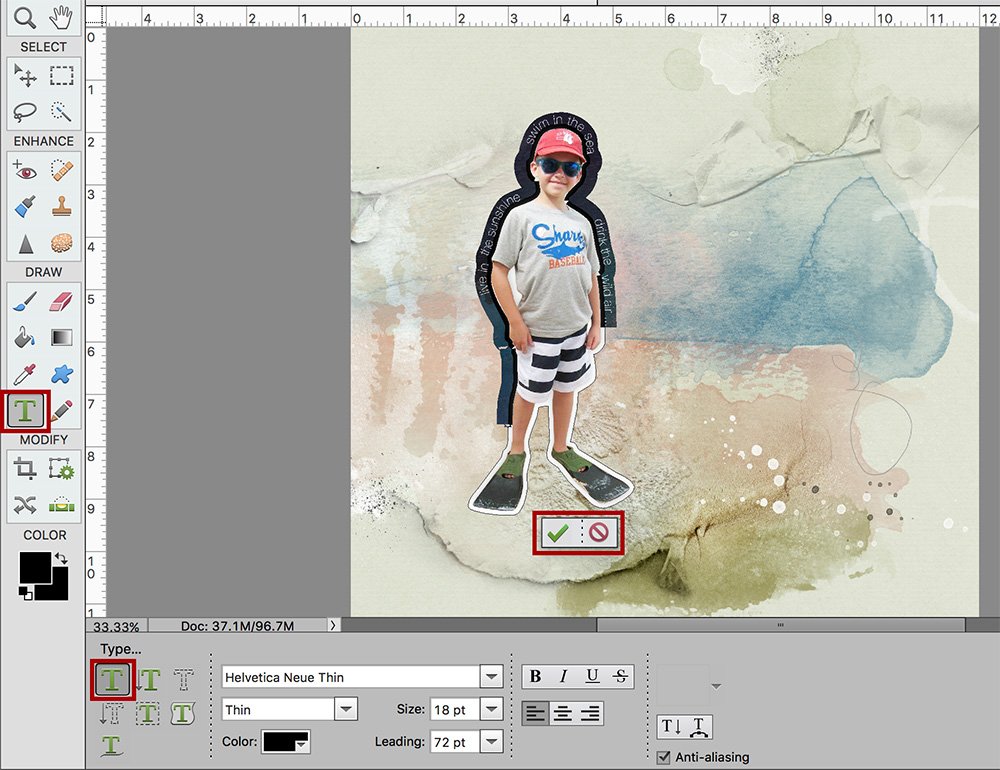Pick the Clone Stamp tool

(62, 207)
